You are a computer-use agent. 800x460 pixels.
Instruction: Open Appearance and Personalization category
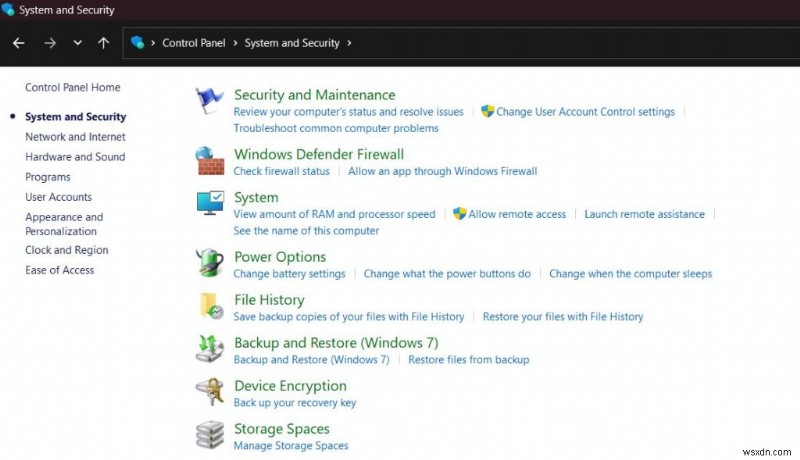tap(64, 224)
